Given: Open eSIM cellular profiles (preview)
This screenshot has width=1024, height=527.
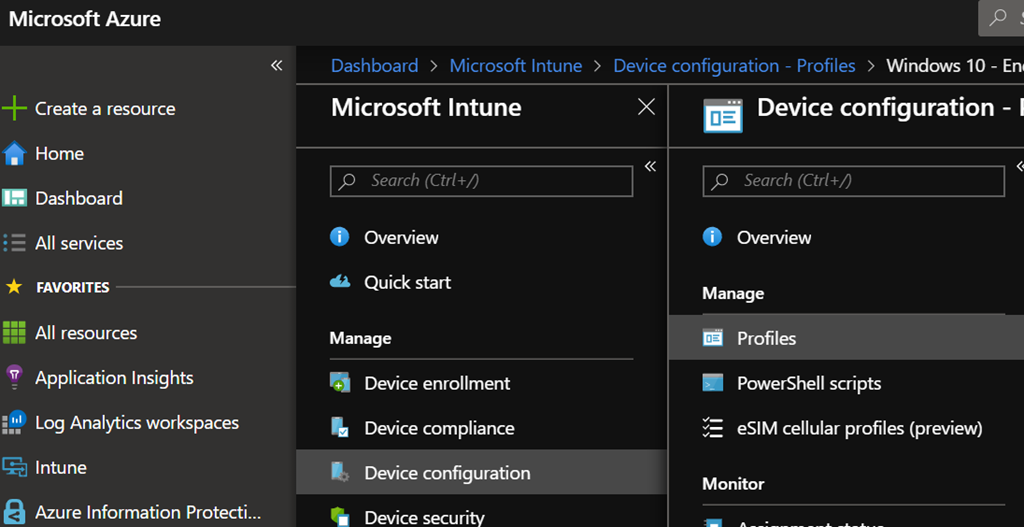Looking at the screenshot, I should pyautogui.click(x=859, y=428).
